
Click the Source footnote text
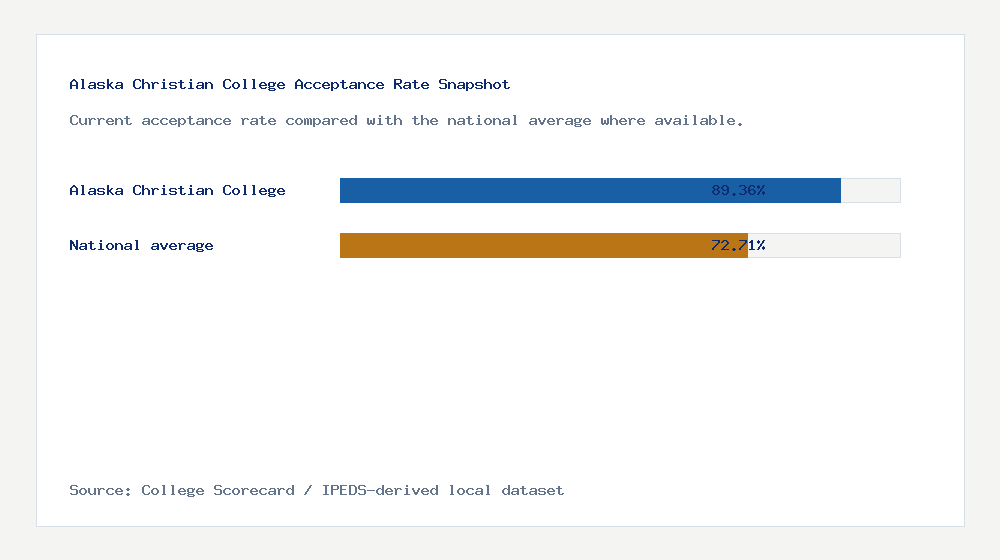316,490
